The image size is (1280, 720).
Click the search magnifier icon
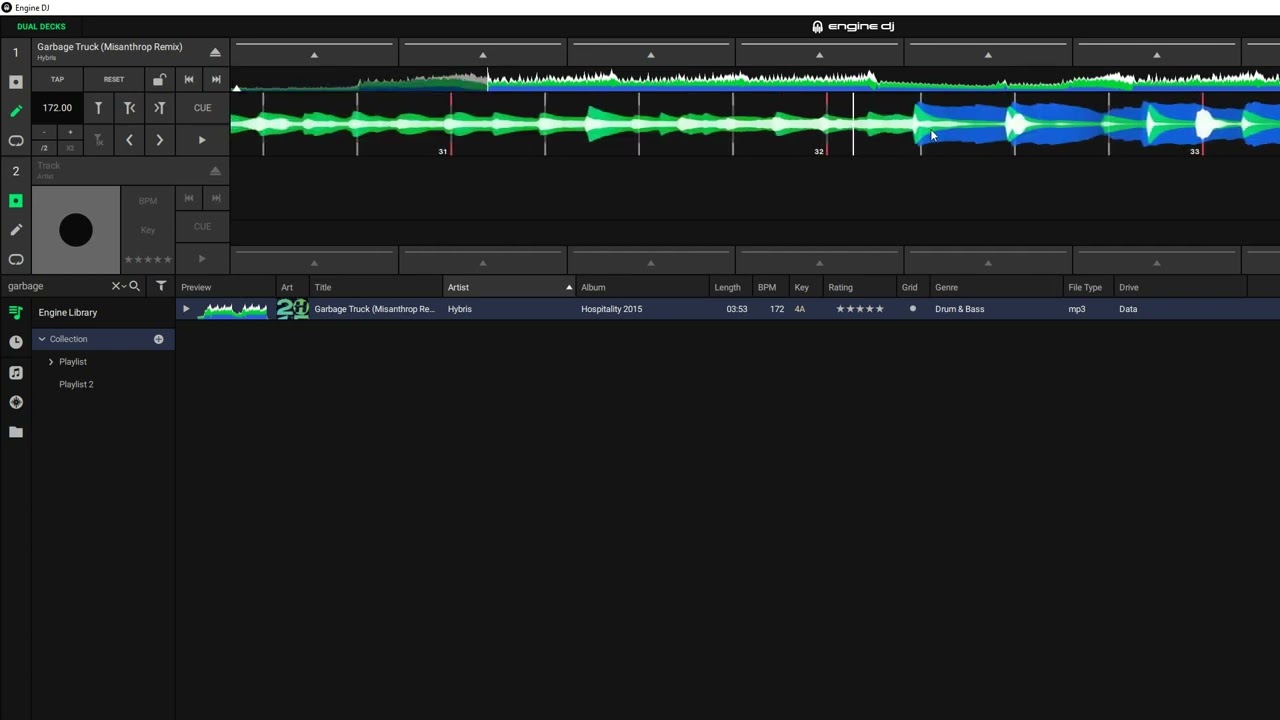click(135, 286)
